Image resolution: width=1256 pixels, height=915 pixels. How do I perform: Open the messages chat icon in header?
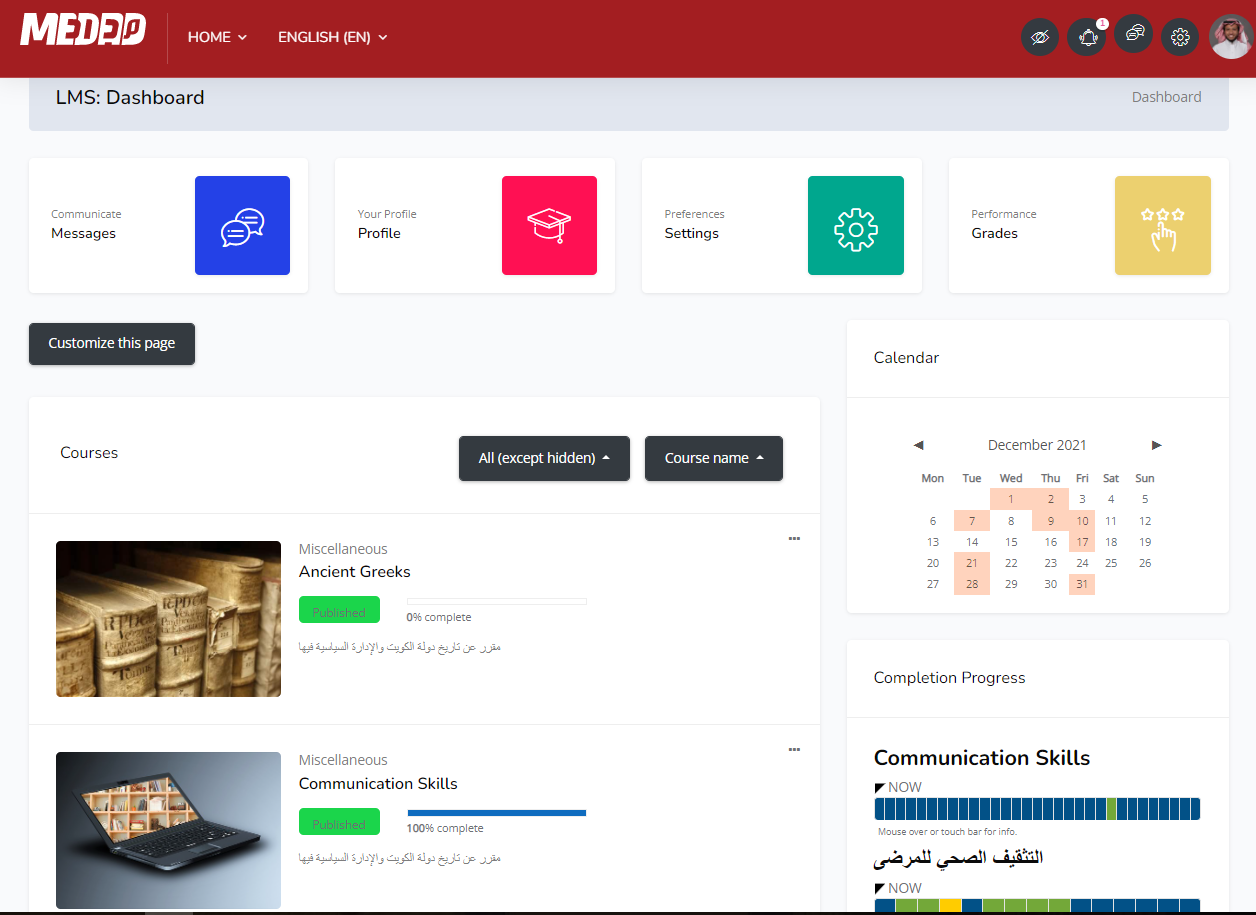coord(1134,36)
